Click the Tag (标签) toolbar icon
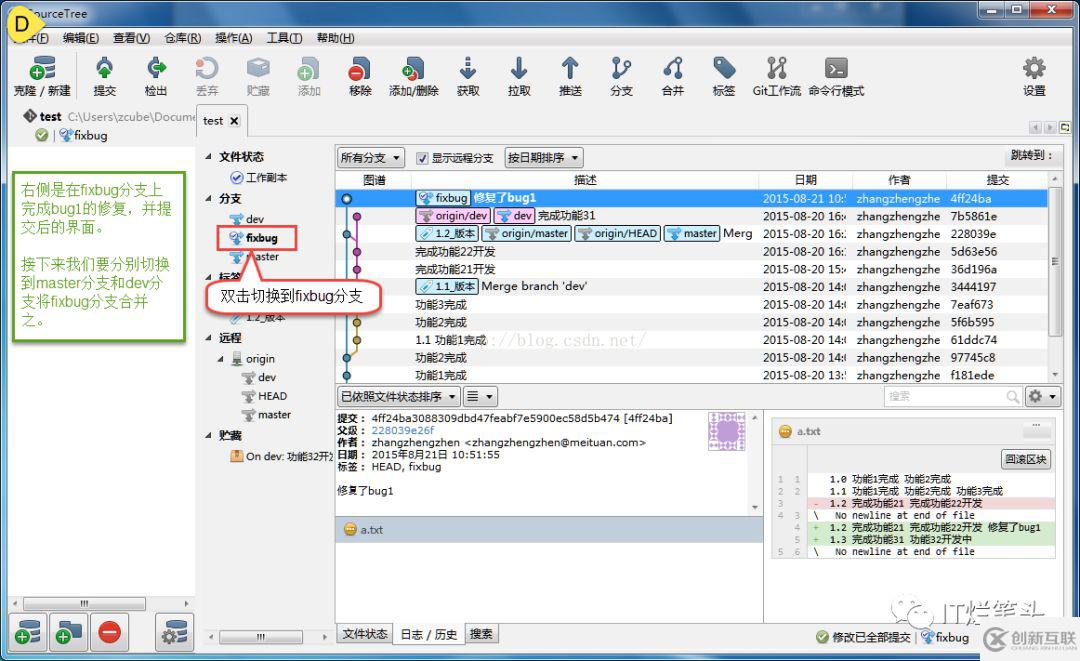Screen dimensions: 1080x661 (x=723, y=76)
